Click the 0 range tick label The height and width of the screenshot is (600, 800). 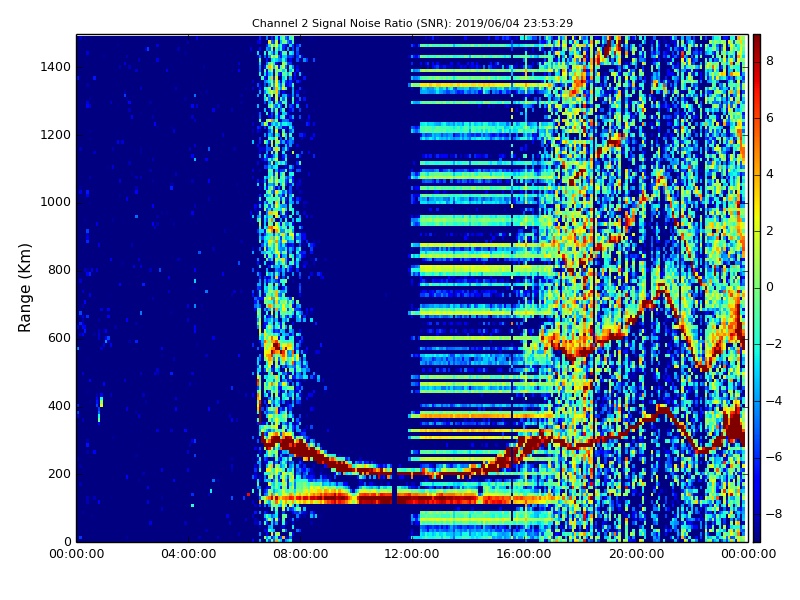pyautogui.click(x=67, y=541)
